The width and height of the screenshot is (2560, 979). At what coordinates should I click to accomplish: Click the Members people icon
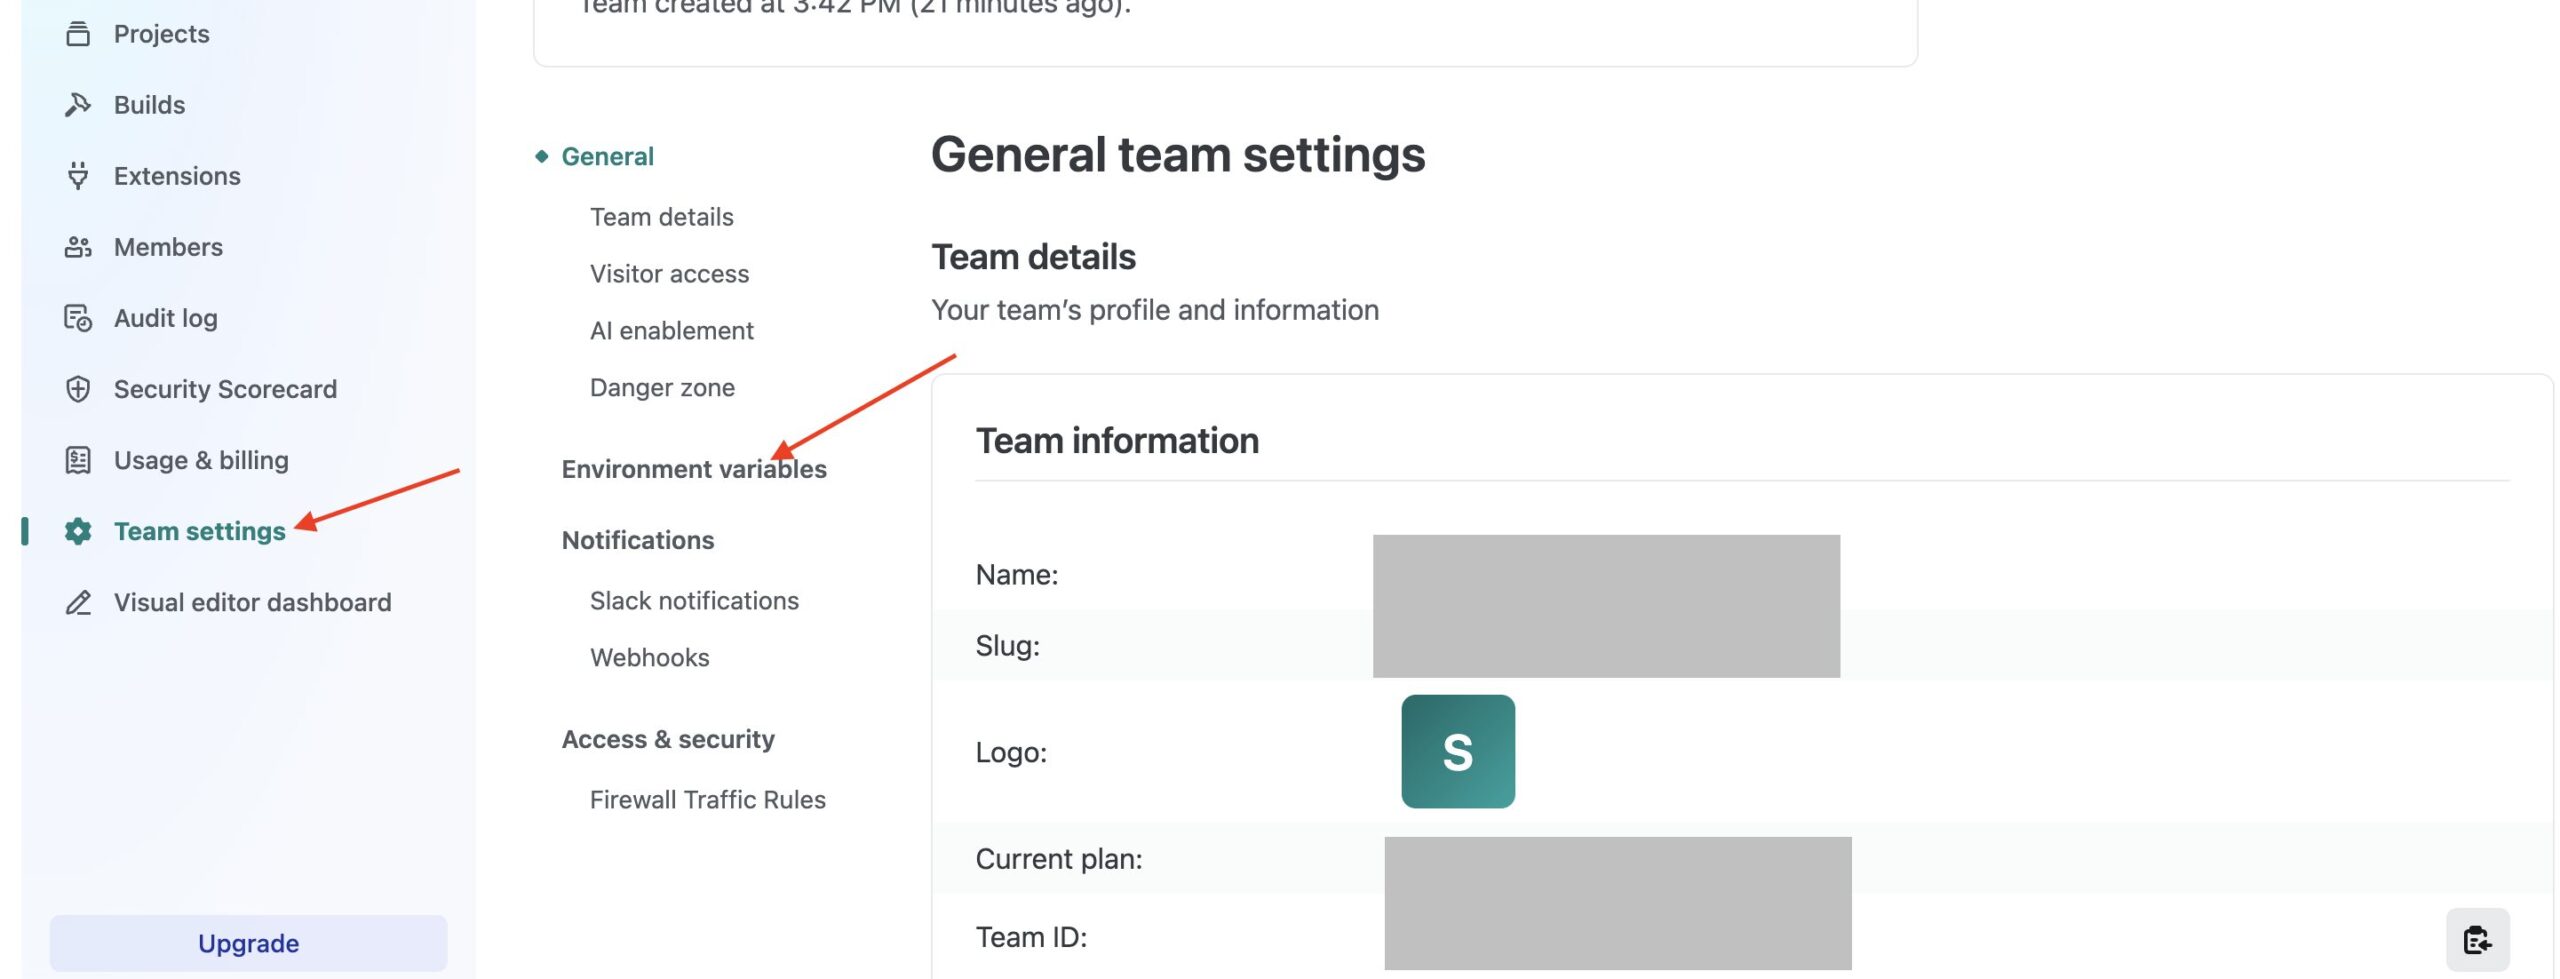78,247
